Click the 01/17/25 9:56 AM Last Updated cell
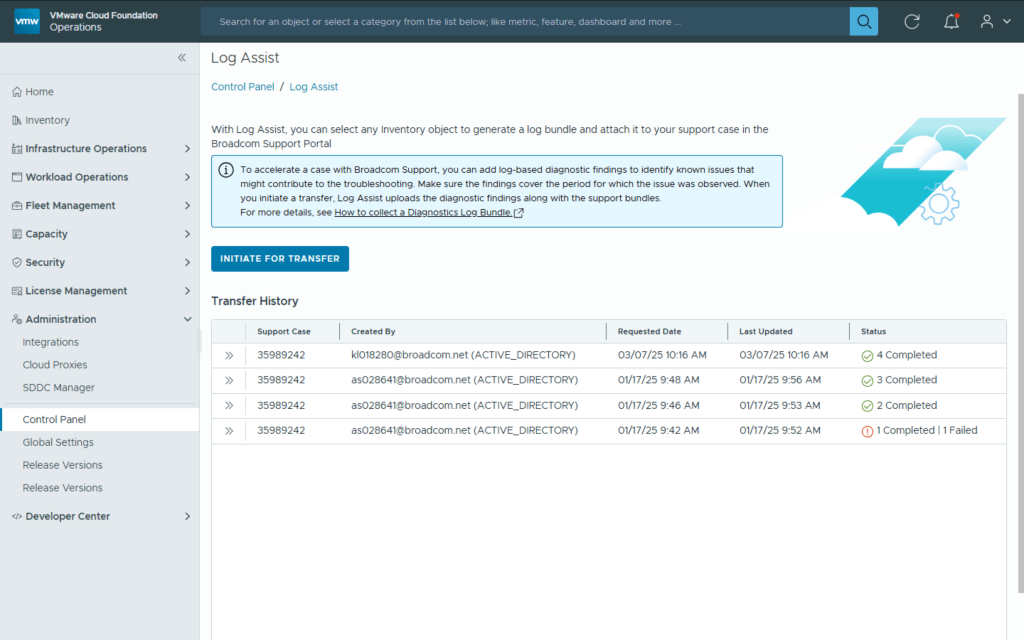 (x=780, y=380)
